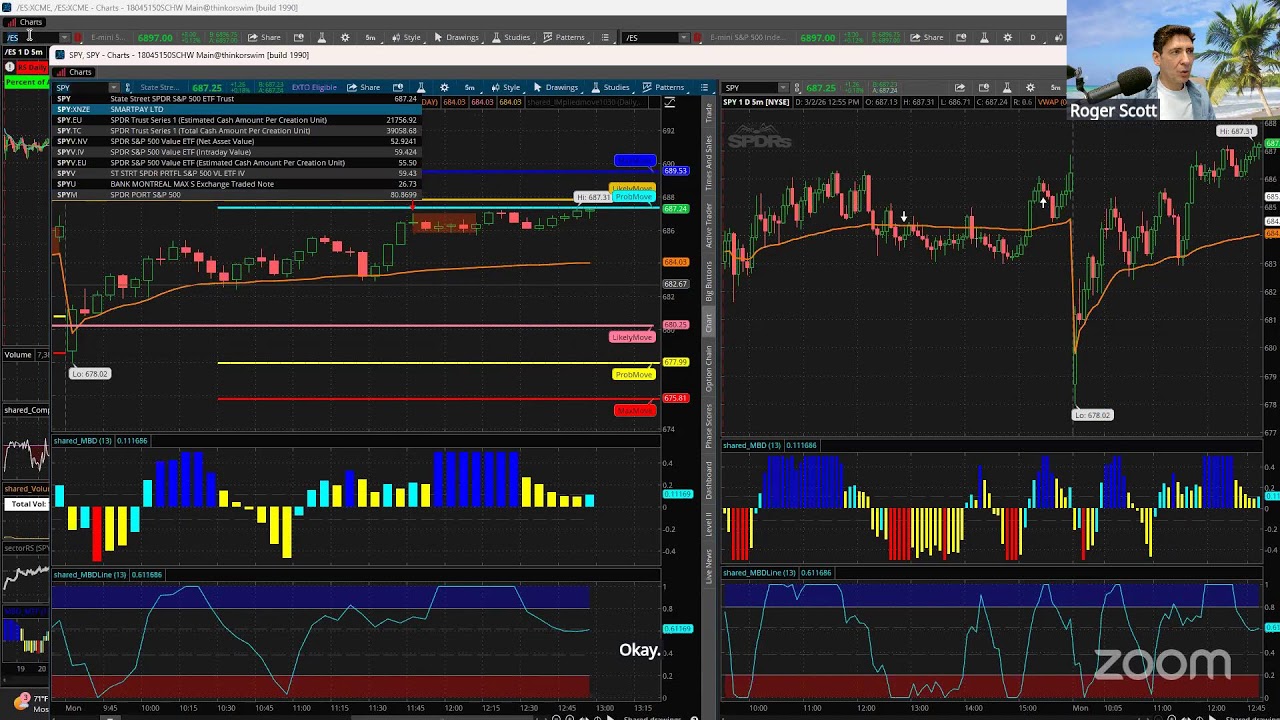Click the 5m timeframe in /ES window toolbar
The image size is (1280, 720).
[370, 38]
